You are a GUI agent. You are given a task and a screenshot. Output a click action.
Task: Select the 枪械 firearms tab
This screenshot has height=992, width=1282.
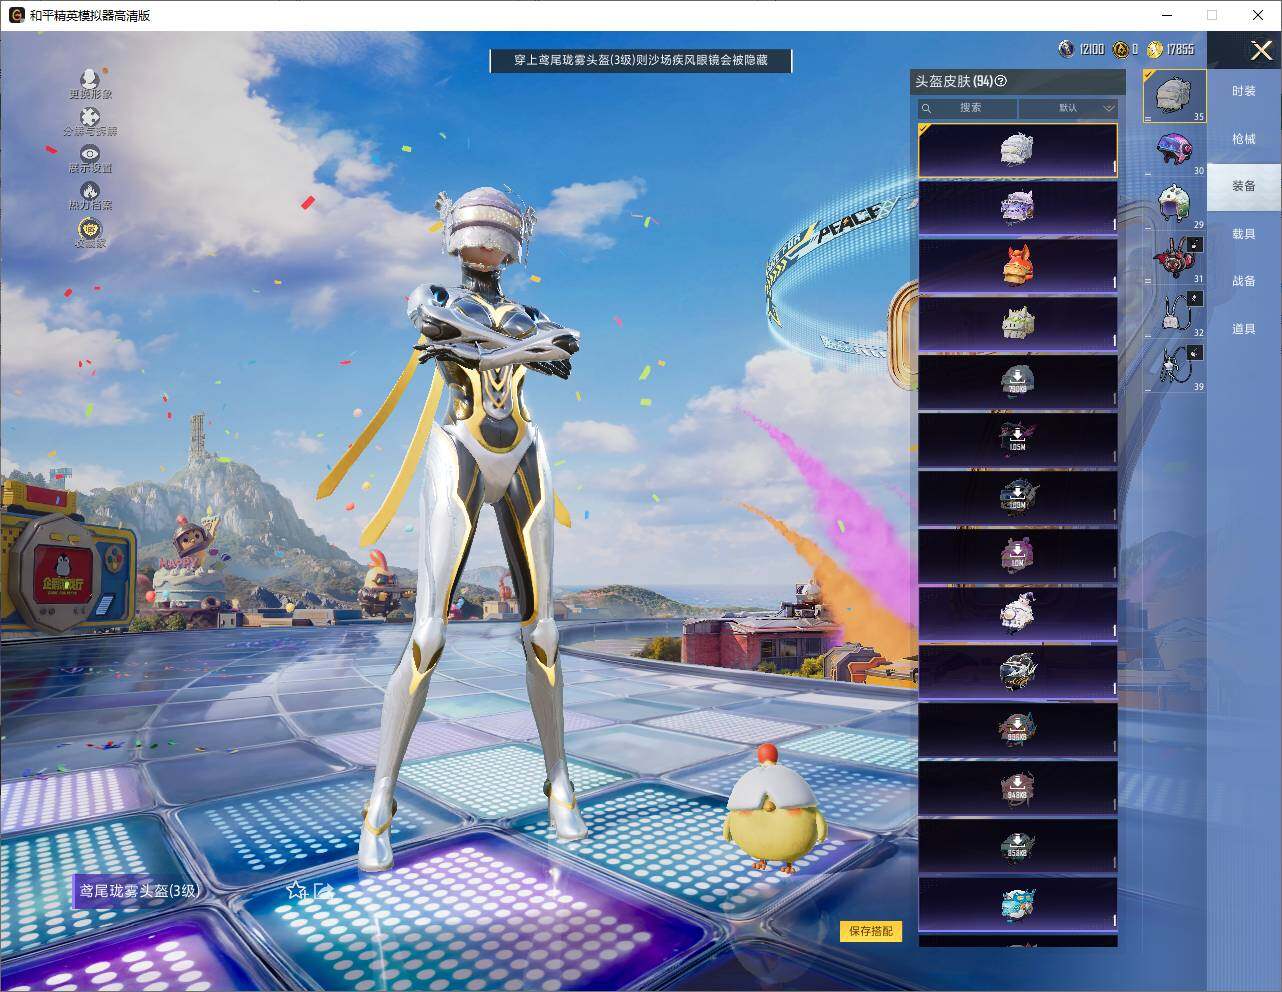pyautogui.click(x=1244, y=139)
